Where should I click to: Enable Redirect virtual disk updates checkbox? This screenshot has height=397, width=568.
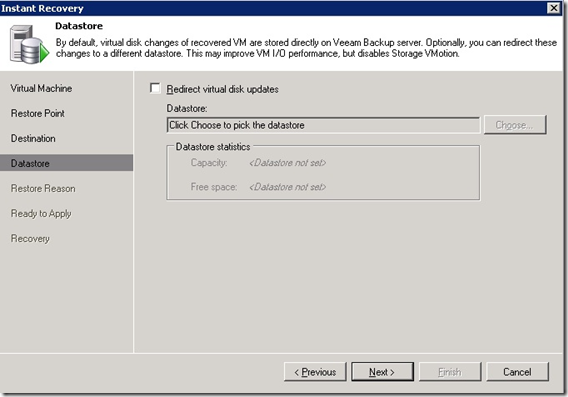[155, 88]
